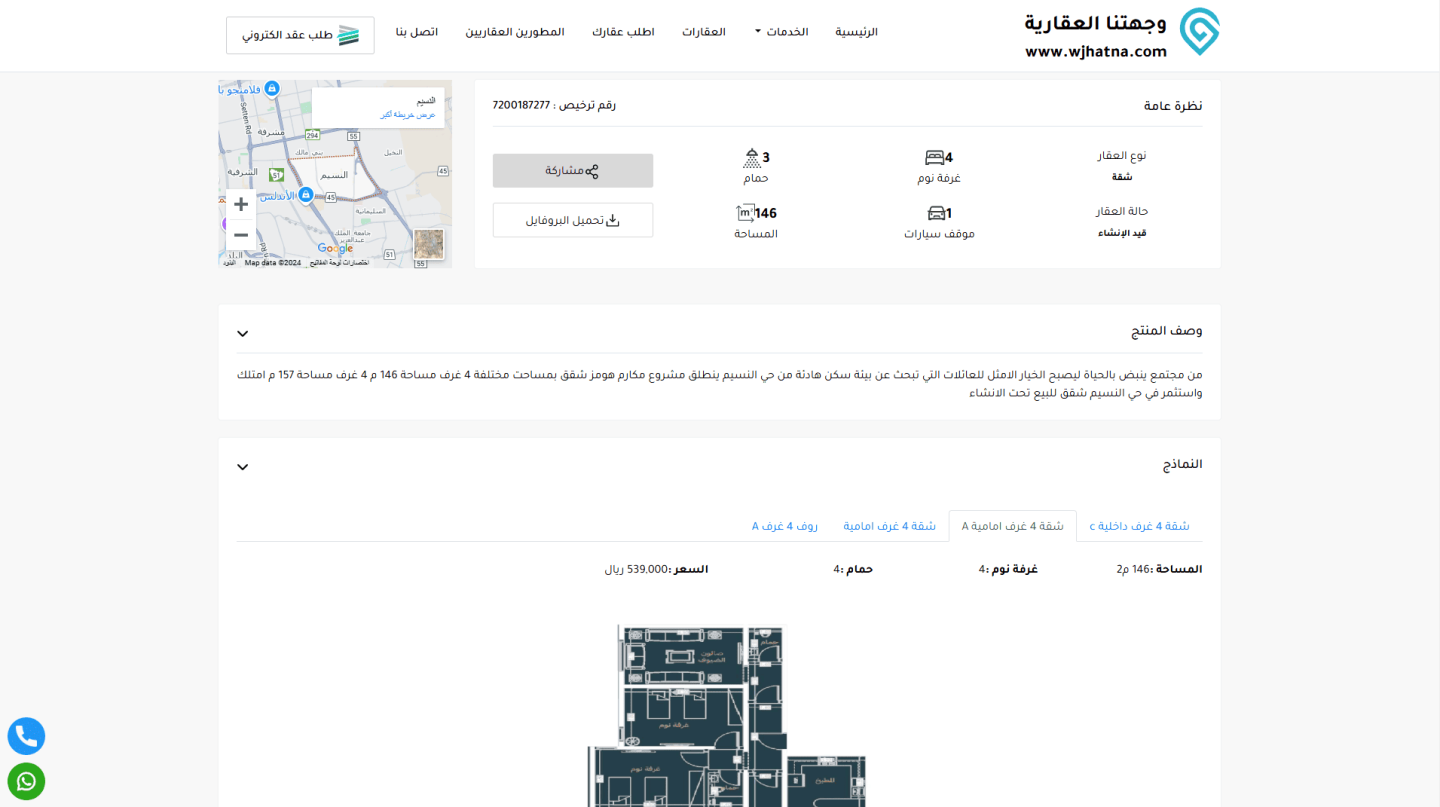Select the شقة 4 غرف داخلية c tab

(x=1139, y=526)
